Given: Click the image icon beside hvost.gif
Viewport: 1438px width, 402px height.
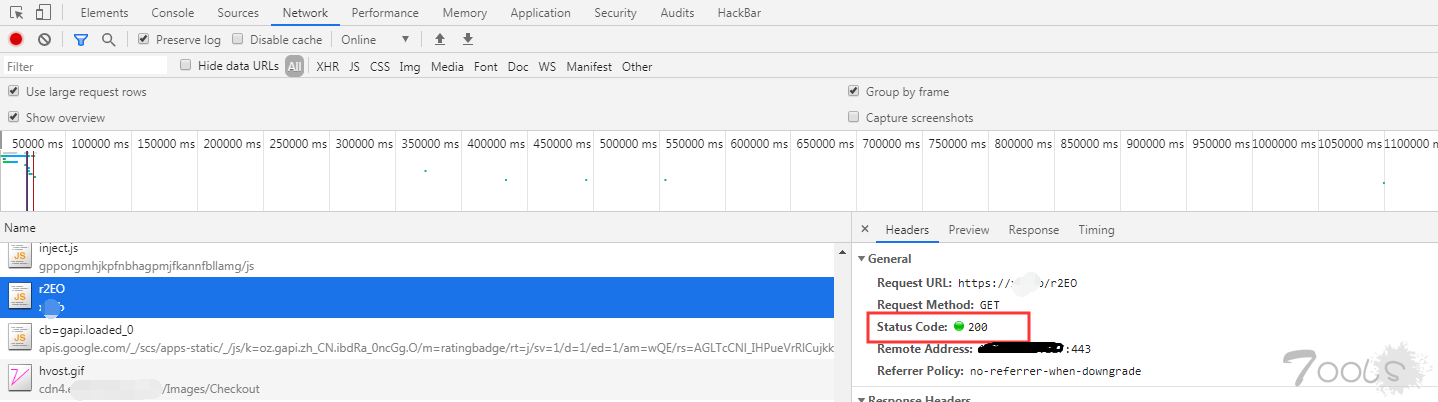Looking at the screenshot, I should (x=20, y=379).
